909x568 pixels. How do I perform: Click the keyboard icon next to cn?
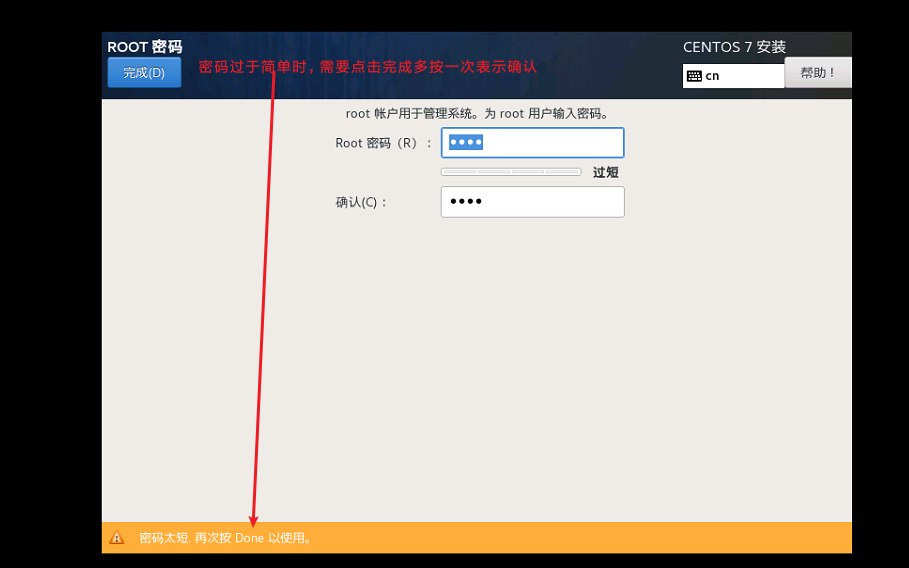(x=694, y=76)
